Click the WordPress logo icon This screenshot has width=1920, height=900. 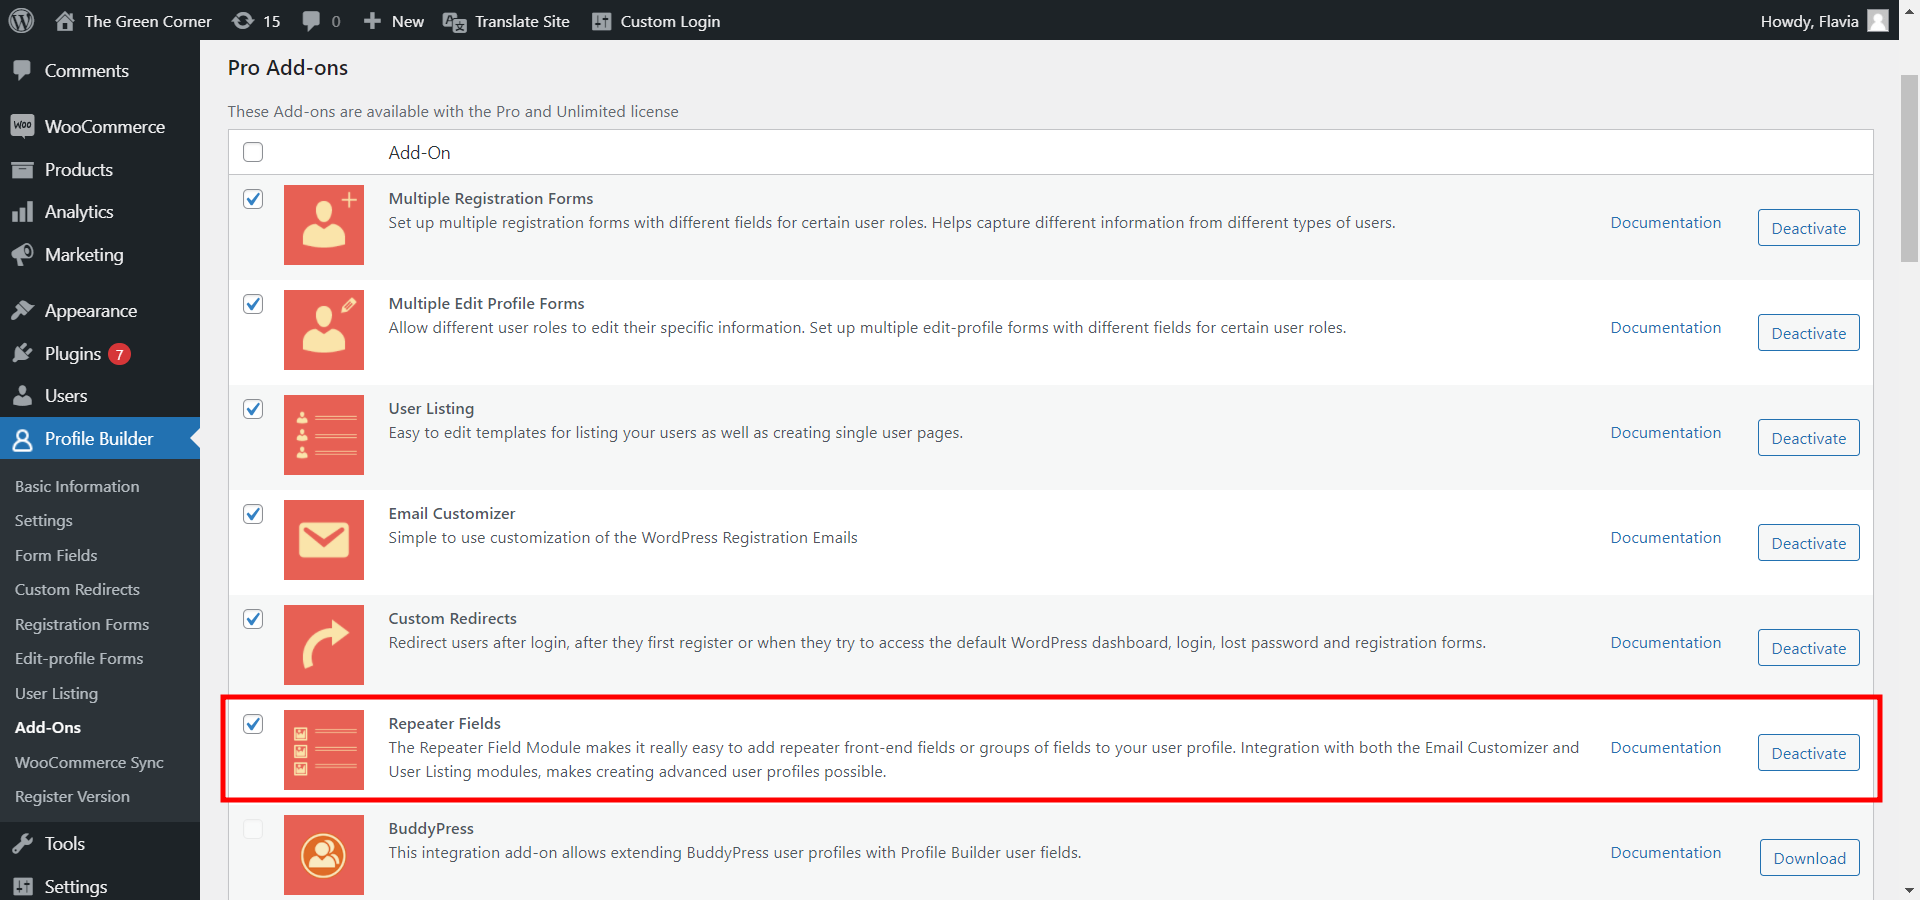tap(21, 20)
